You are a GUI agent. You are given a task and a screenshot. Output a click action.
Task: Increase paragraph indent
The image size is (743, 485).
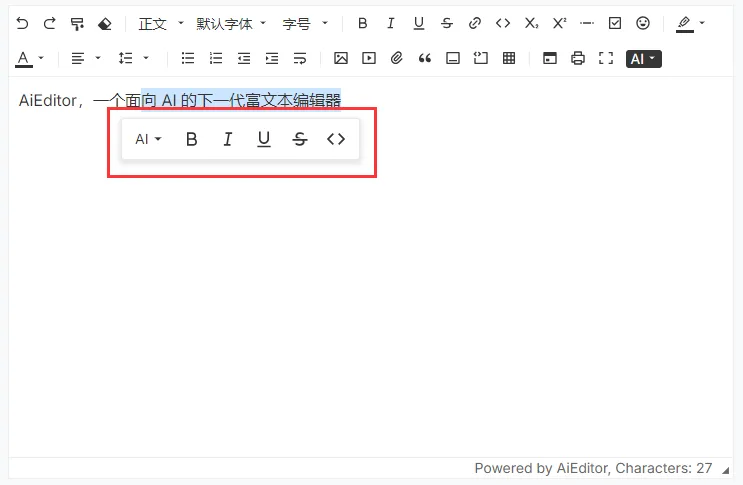272,58
